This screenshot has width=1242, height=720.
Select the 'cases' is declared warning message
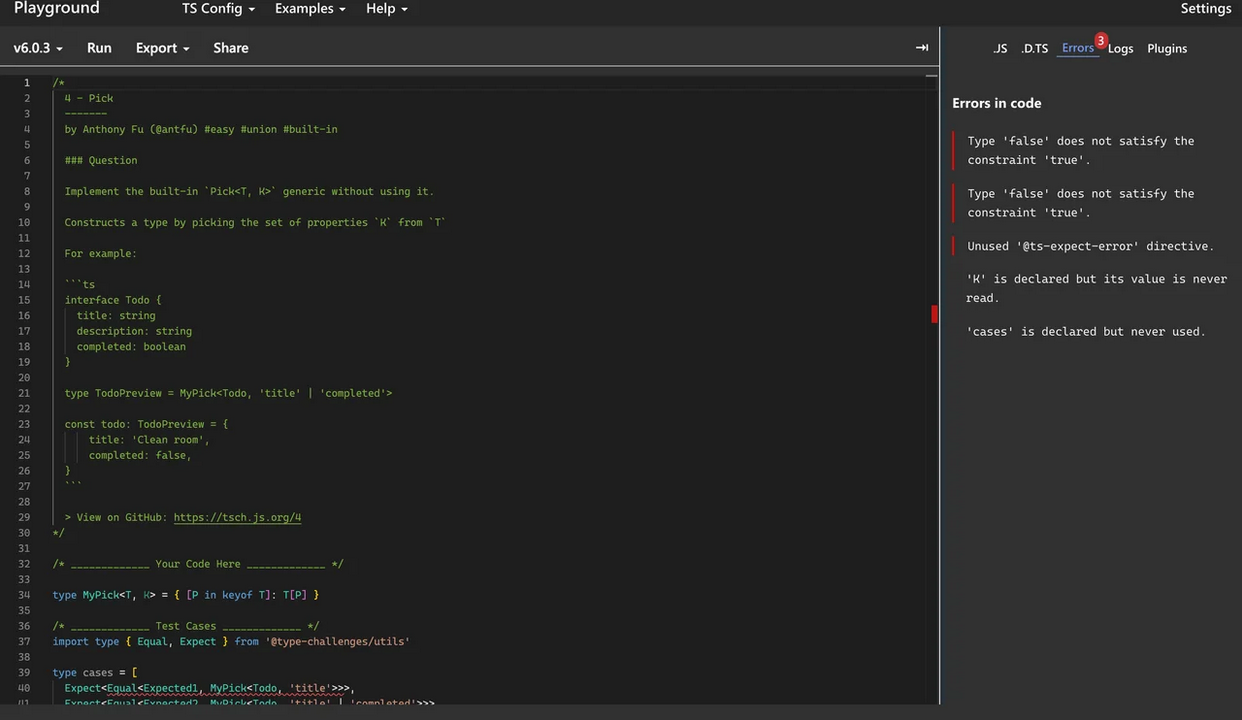coord(1086,331)
